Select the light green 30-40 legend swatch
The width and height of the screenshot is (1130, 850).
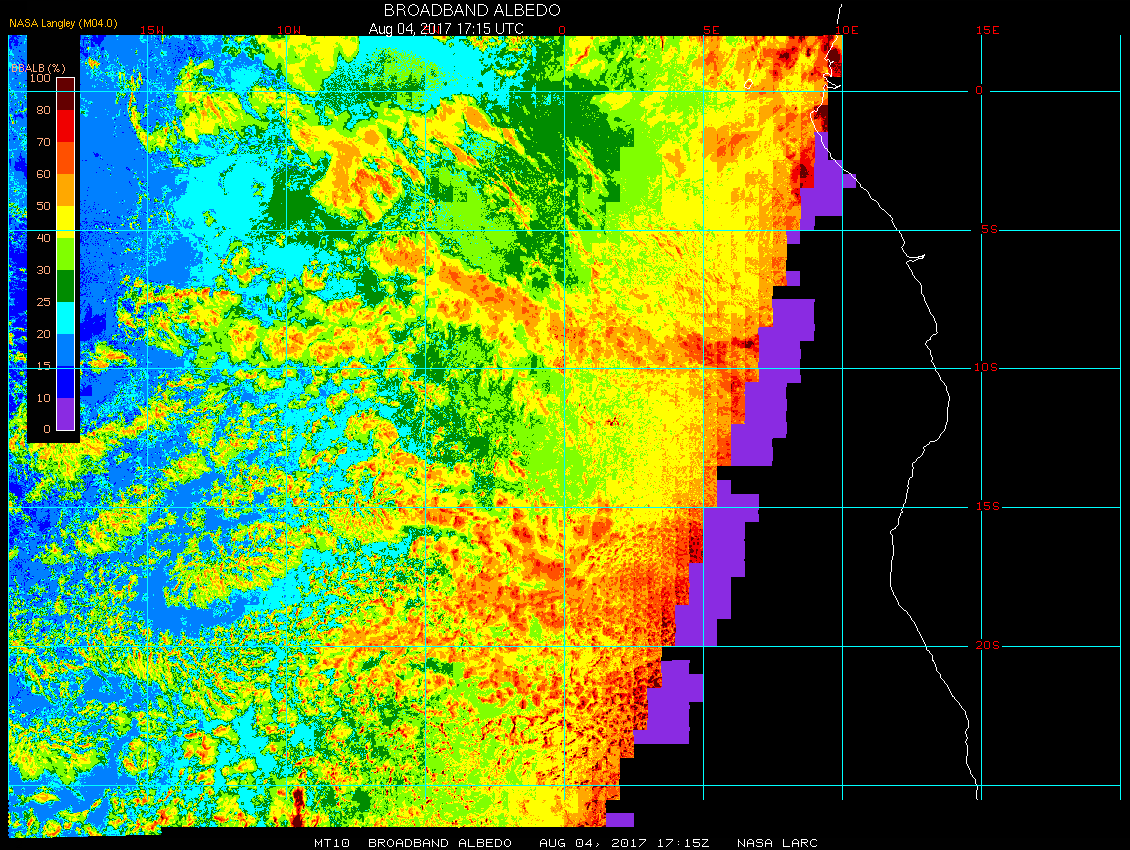point(66,254)
